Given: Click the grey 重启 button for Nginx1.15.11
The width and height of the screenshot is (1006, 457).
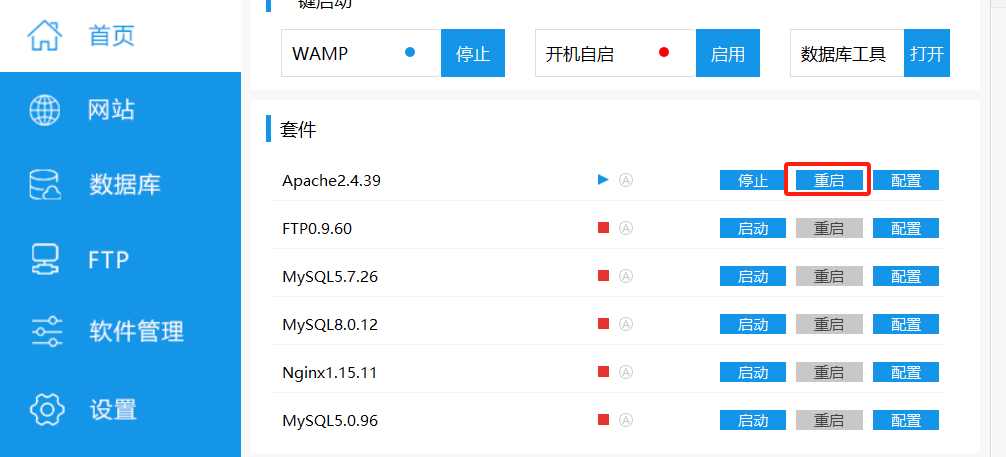Looking at the screenshot, I should click(x=829, y=372).
